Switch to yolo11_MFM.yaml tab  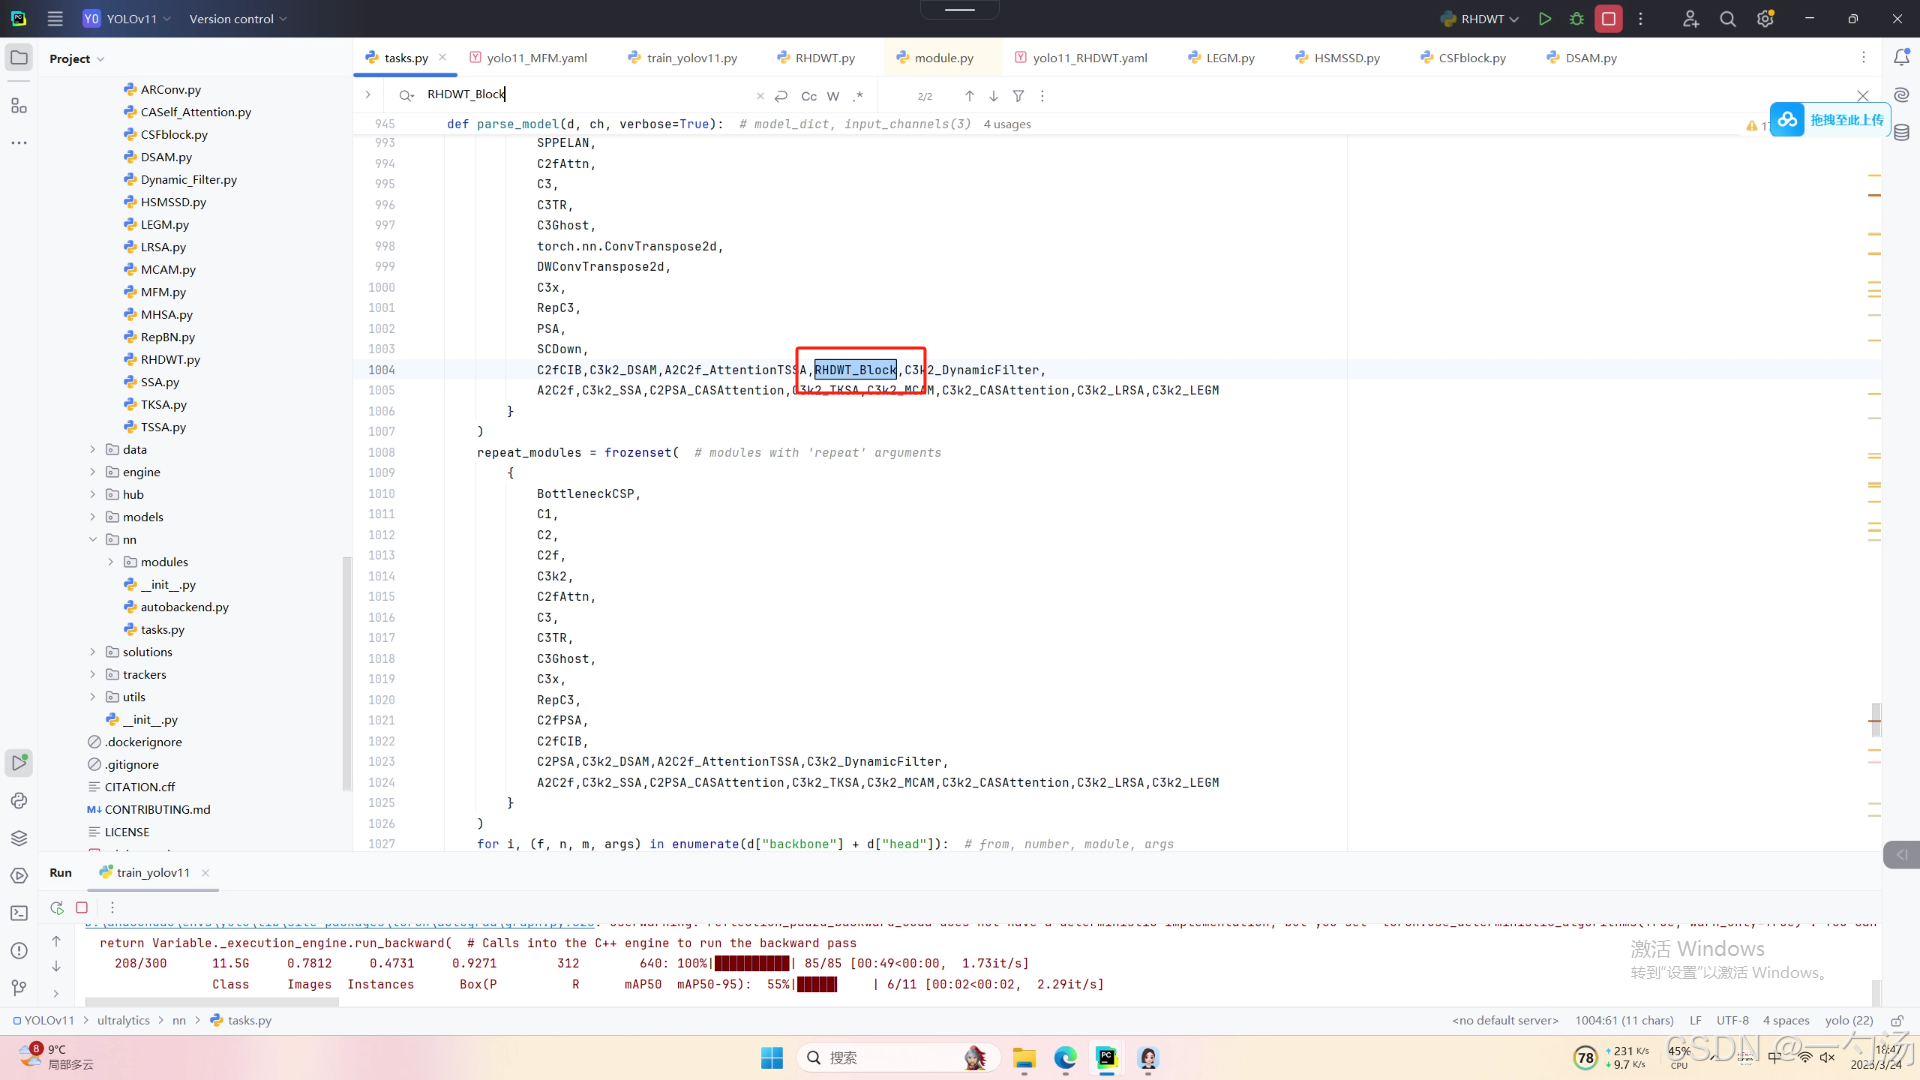536,58
